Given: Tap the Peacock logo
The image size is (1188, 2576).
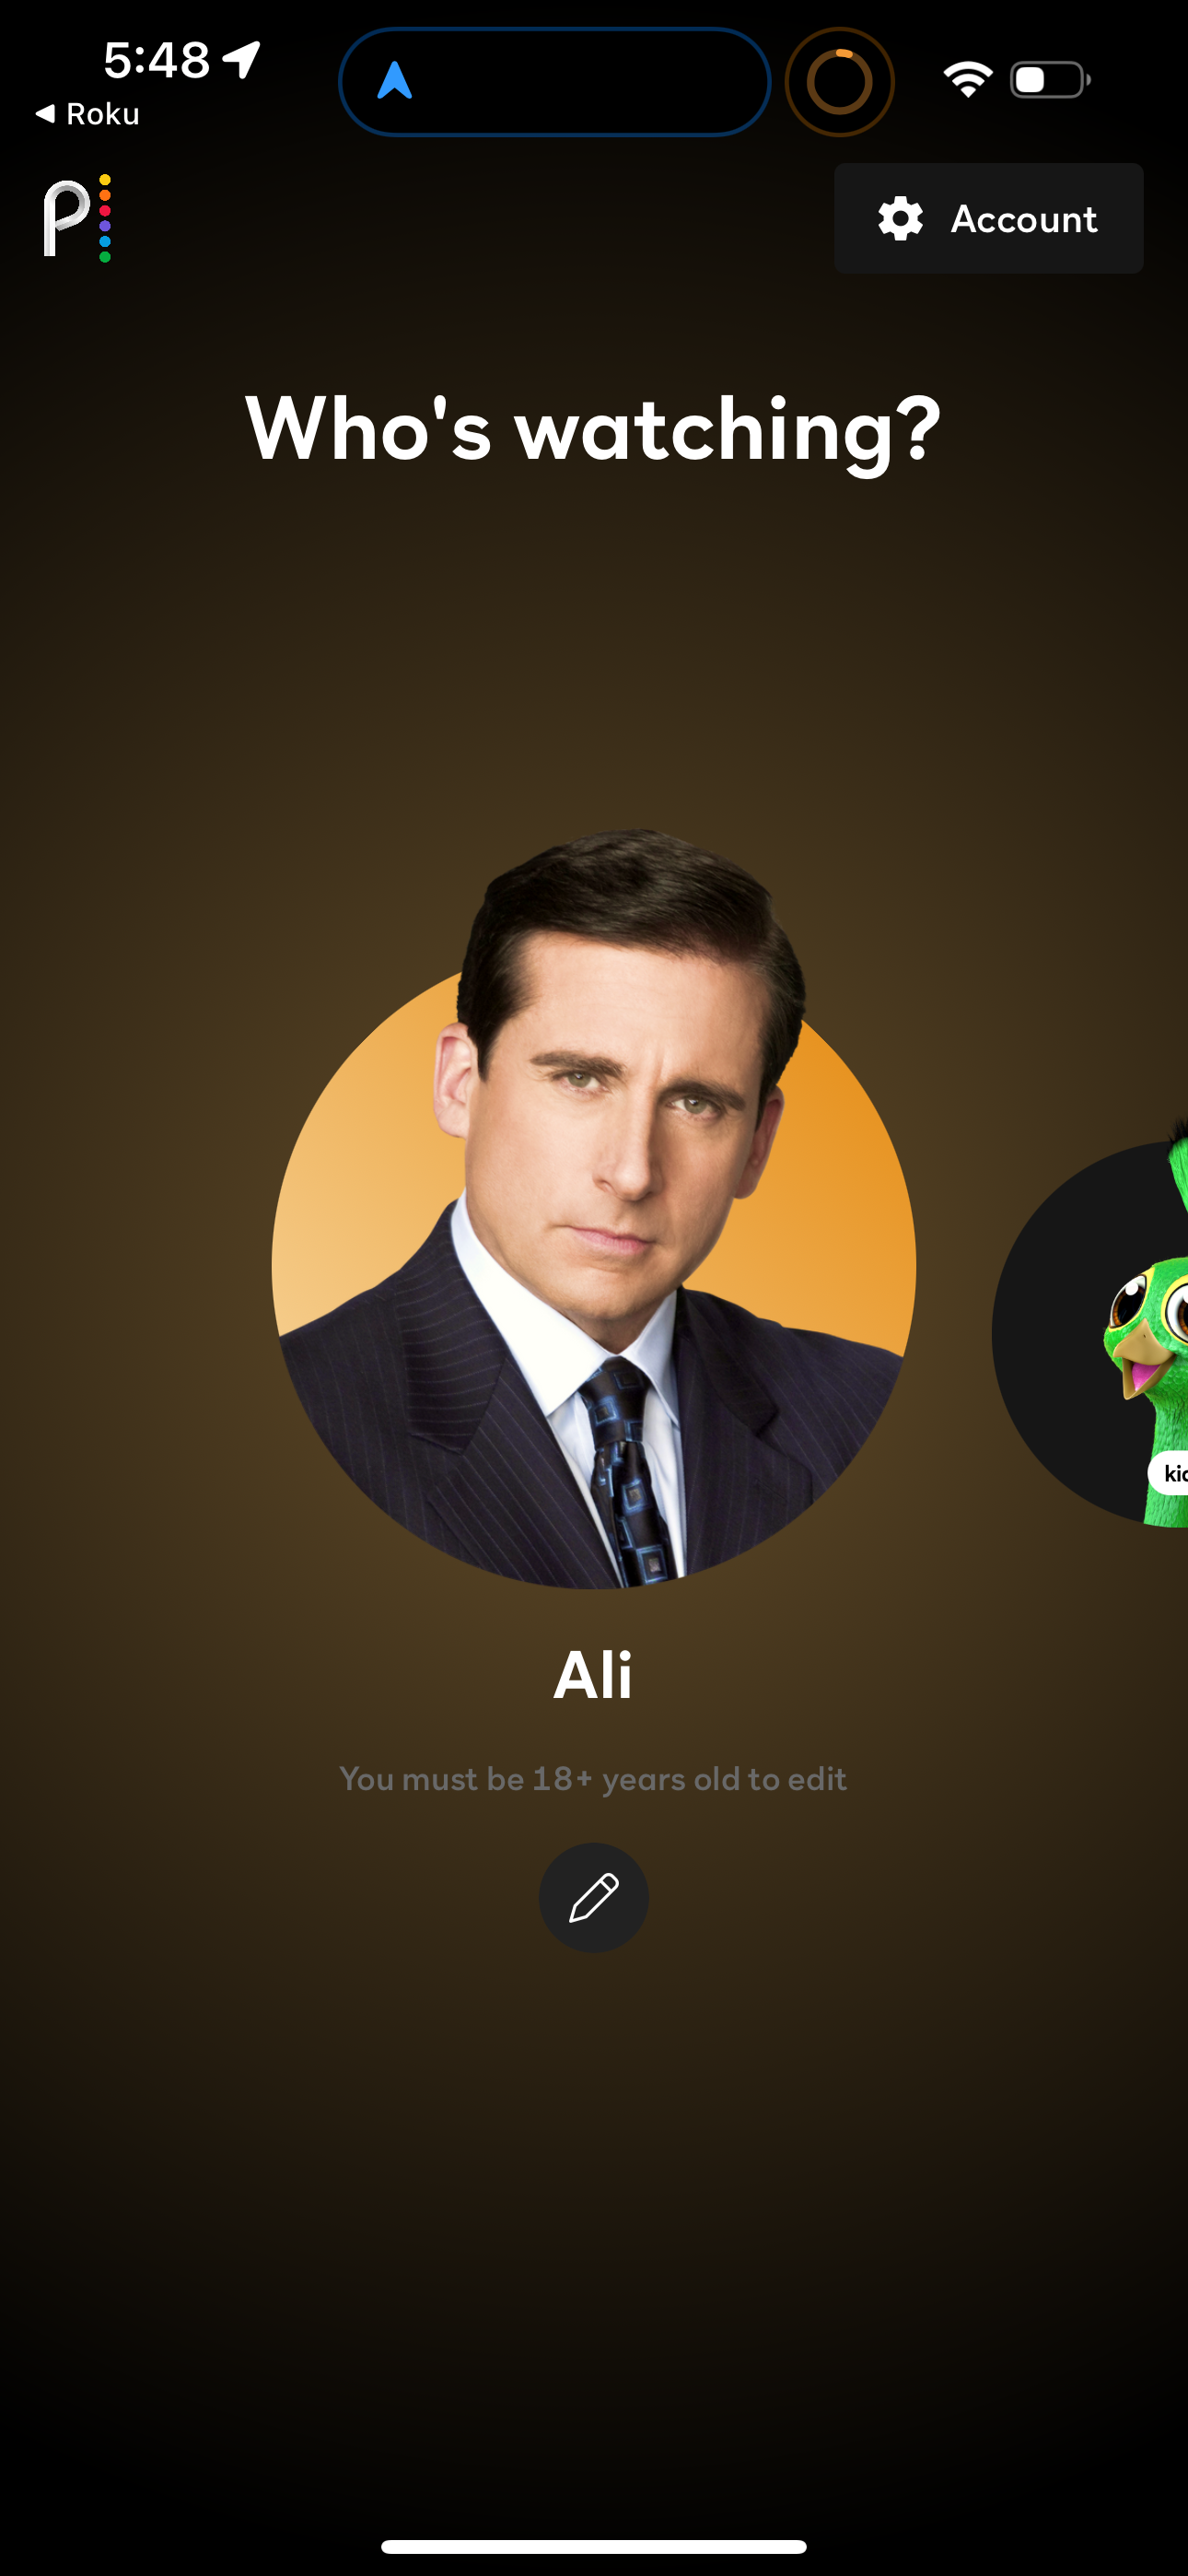Looking at the screenshot, I should tap(77, 218).
